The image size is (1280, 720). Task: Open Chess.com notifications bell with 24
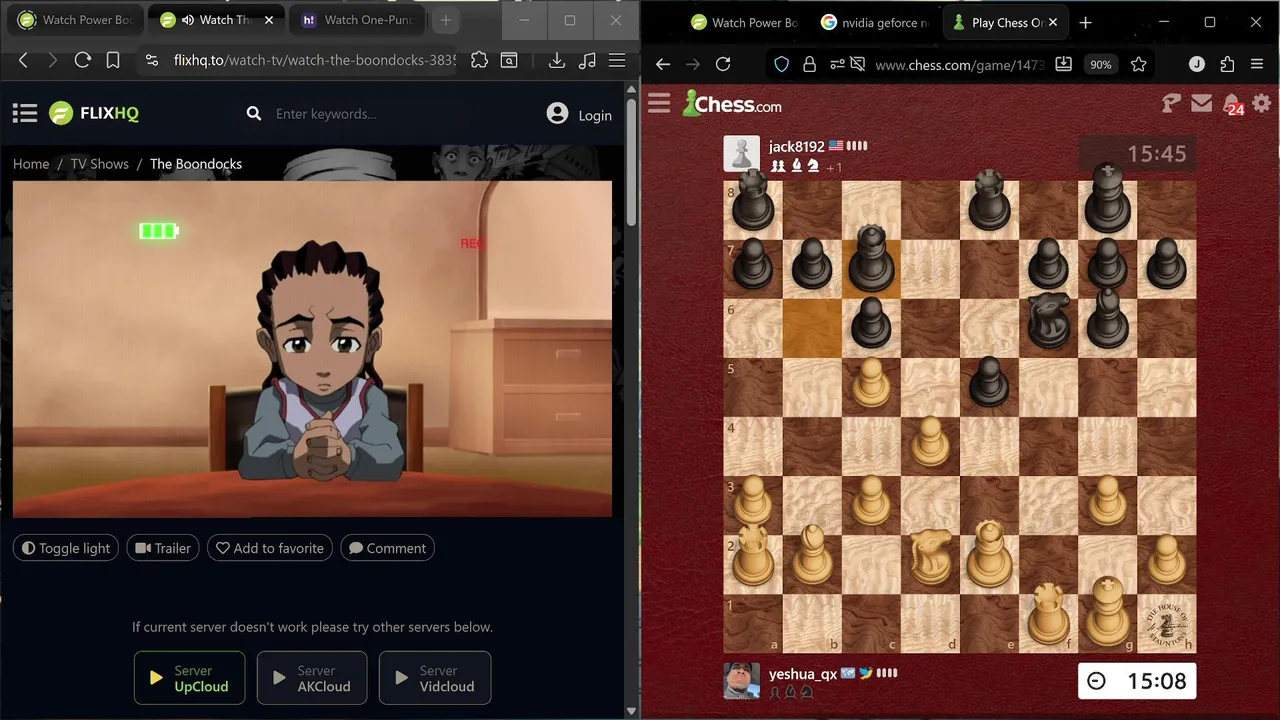[1233, 104]
